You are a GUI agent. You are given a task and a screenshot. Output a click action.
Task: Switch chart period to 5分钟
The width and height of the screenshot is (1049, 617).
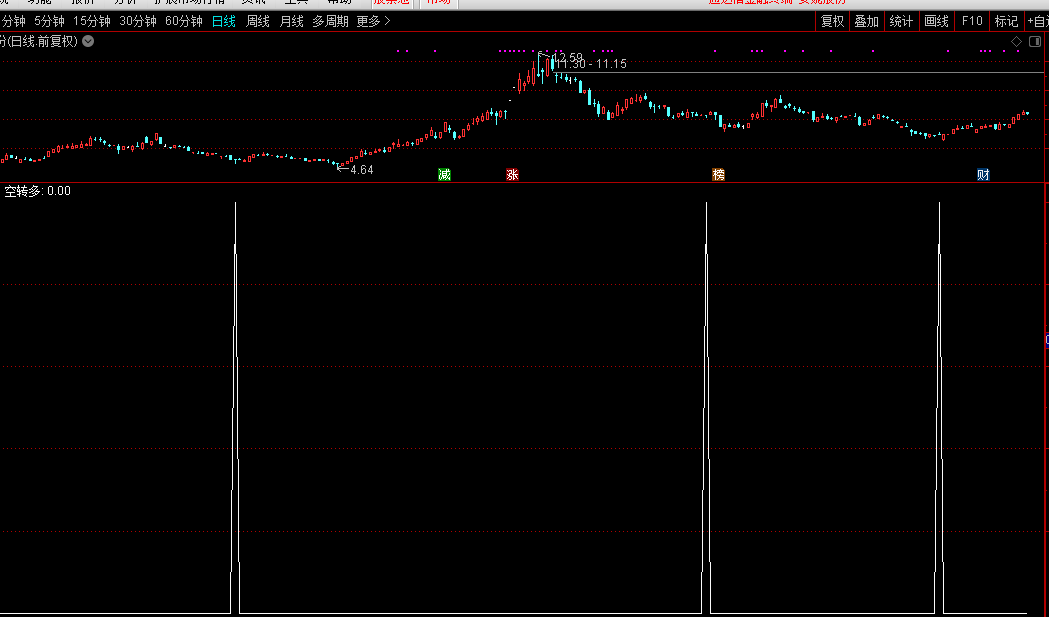(x=49, y=21)
